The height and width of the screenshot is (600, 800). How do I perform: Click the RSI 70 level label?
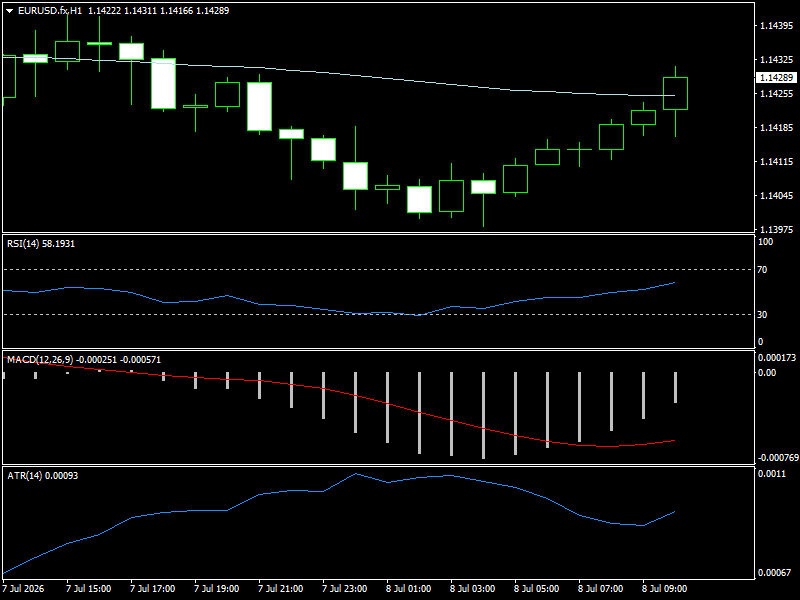click(762, 270)
